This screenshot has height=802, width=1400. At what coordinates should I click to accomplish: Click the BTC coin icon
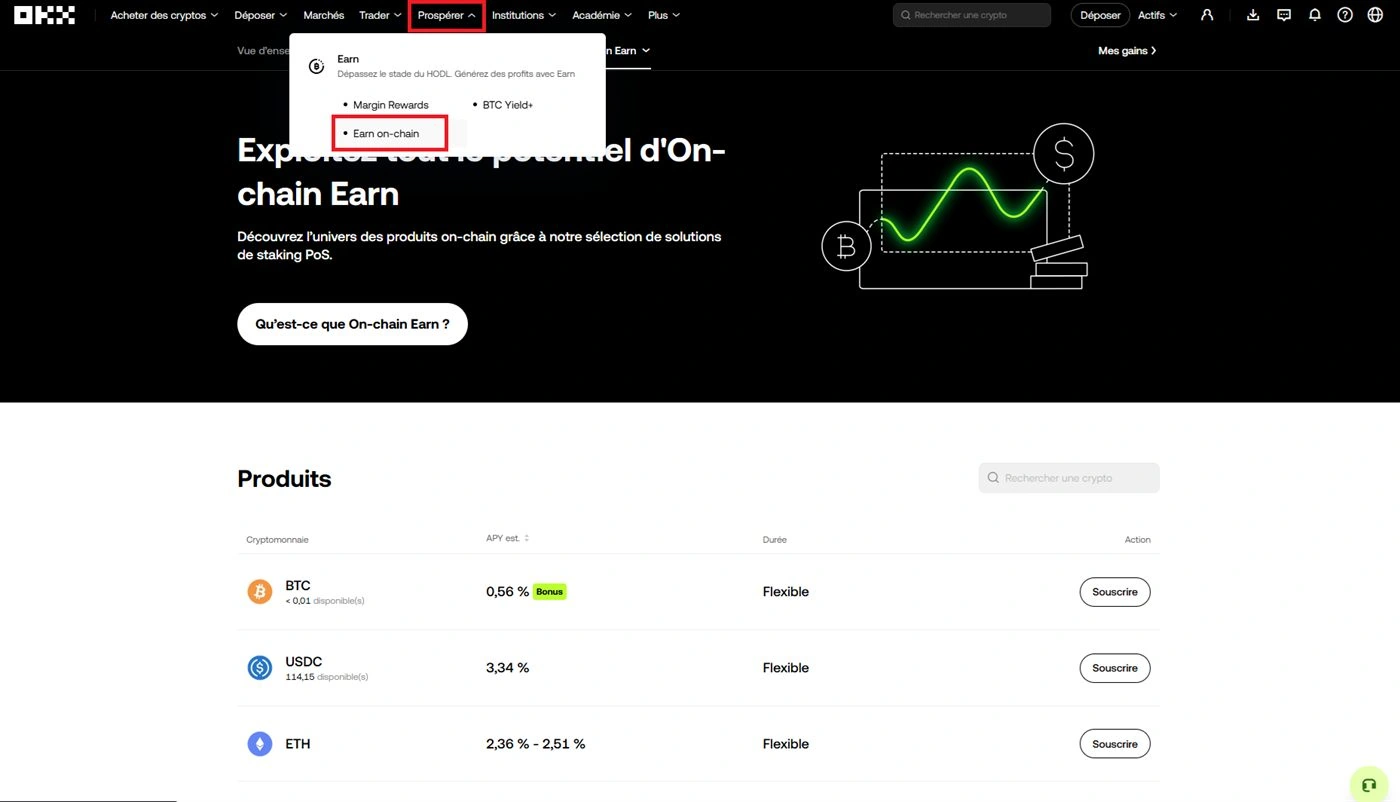260,592
